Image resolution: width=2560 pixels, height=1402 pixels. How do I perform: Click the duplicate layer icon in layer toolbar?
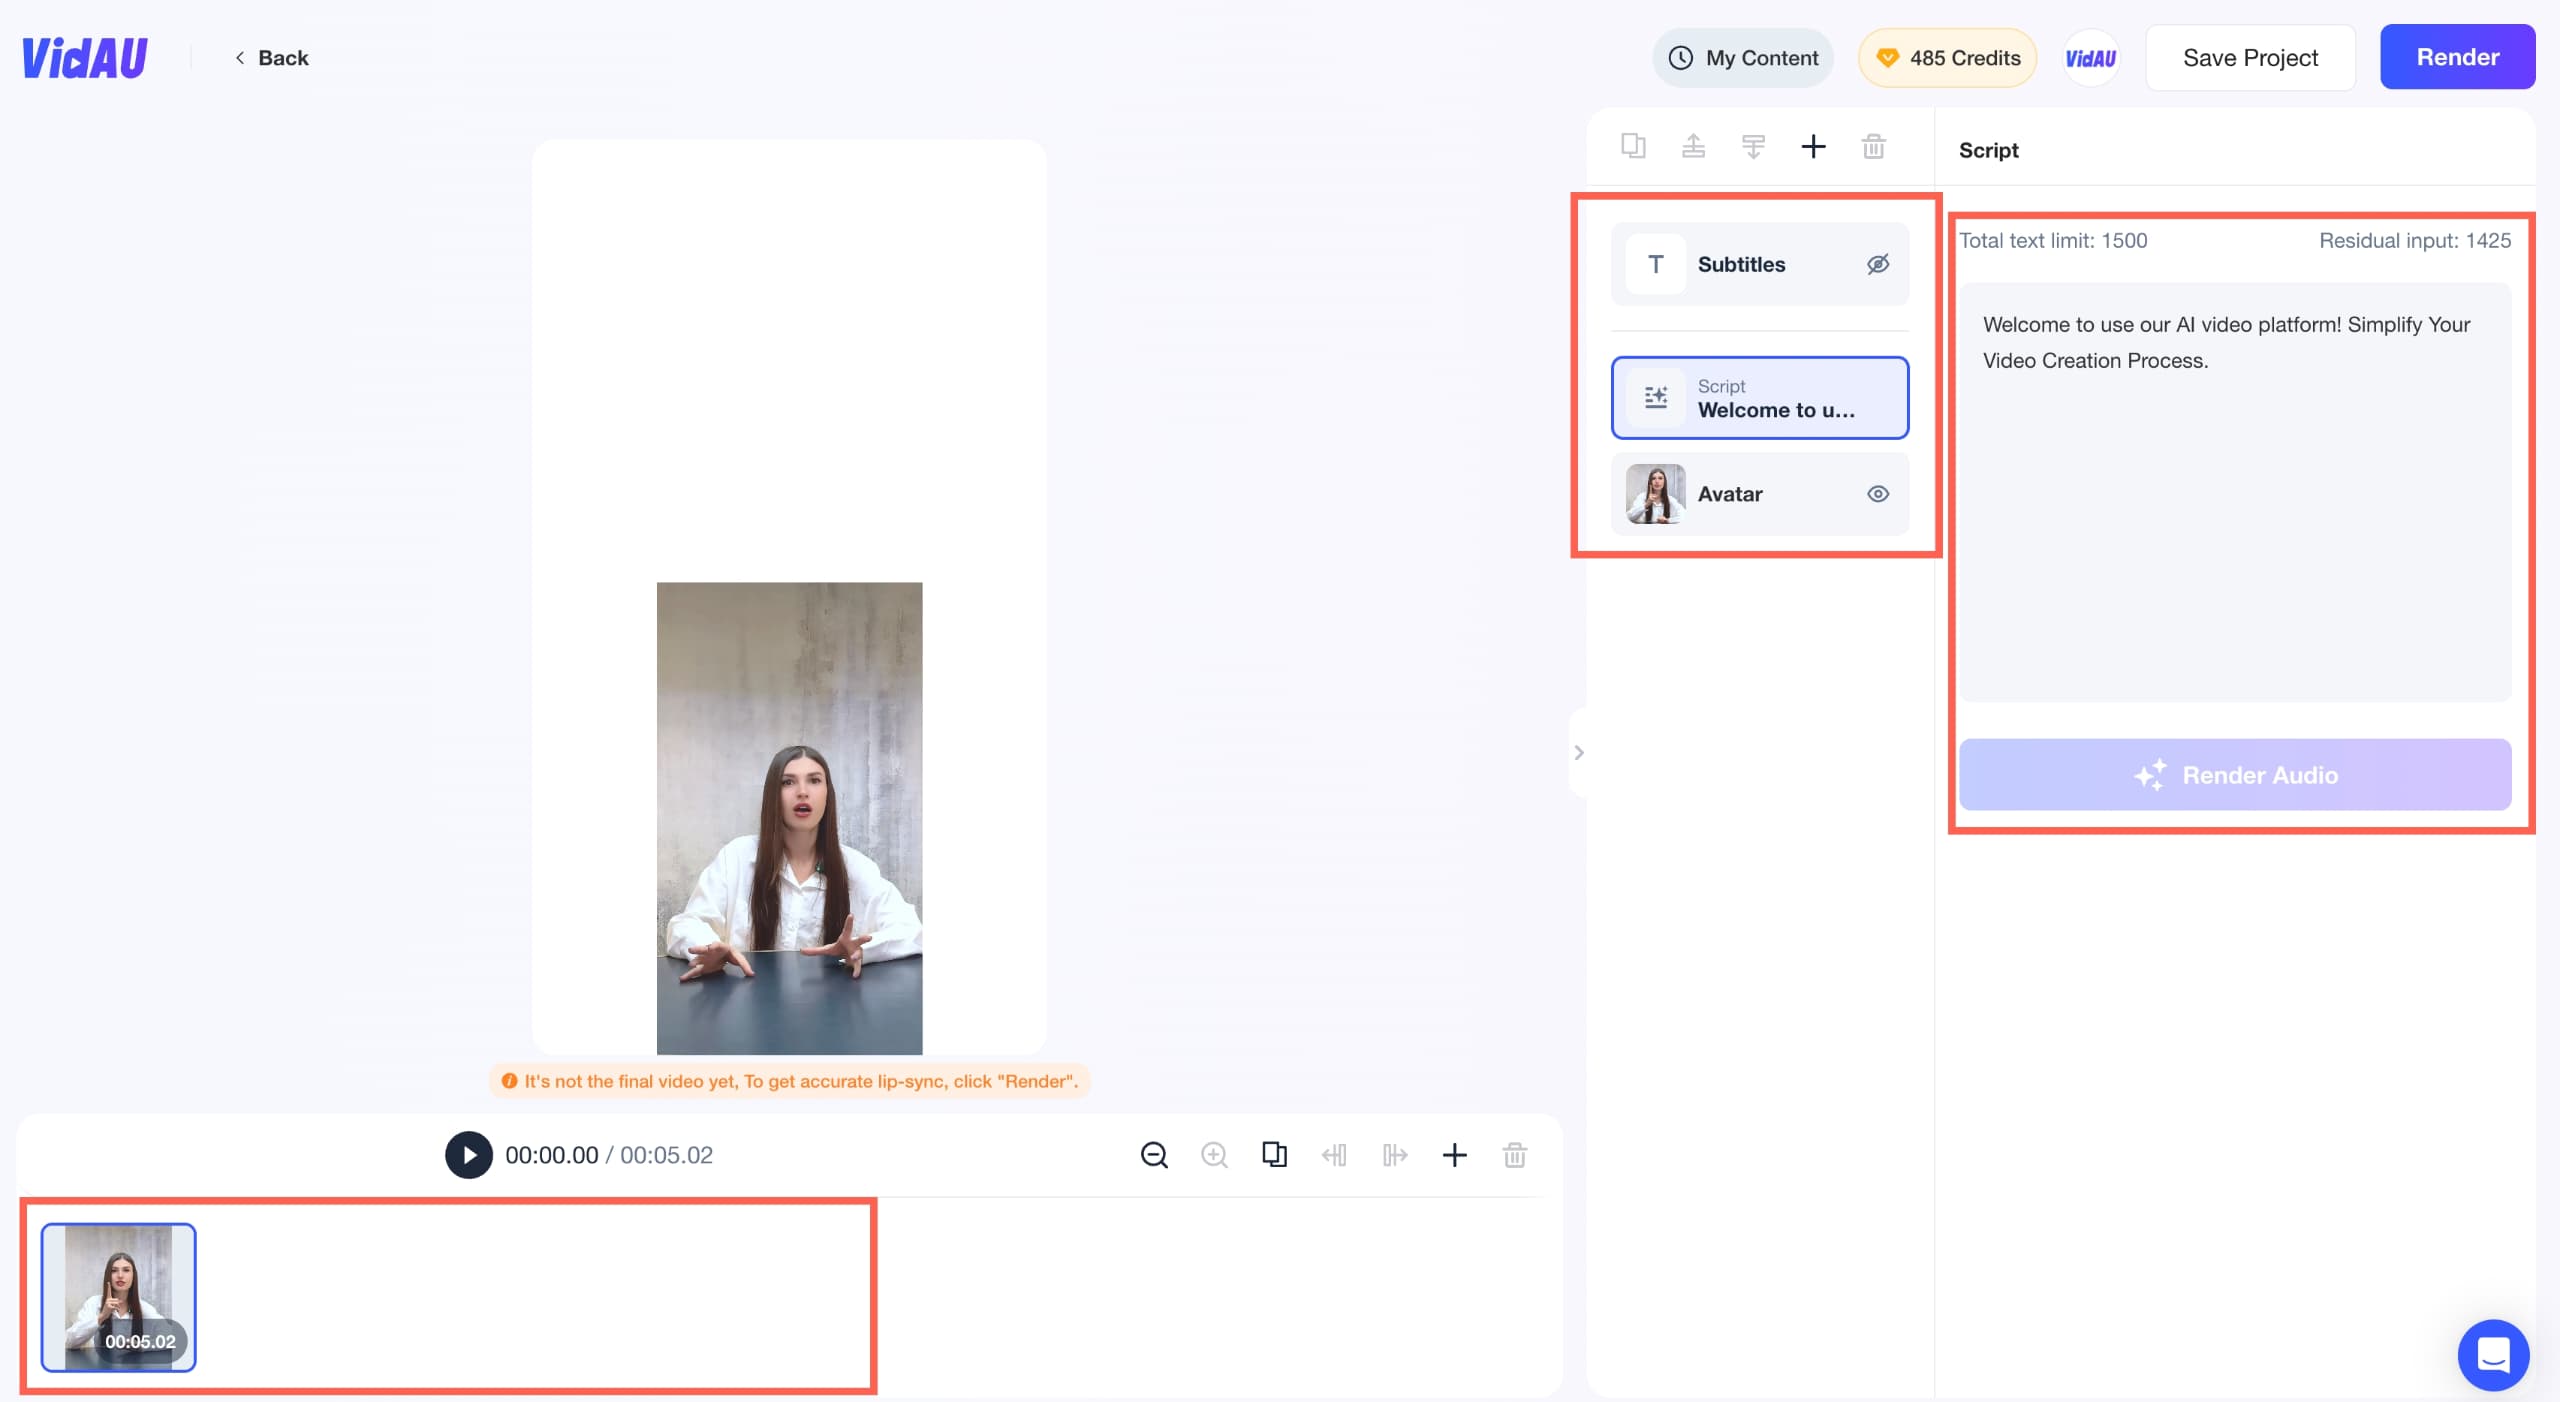click(x=1633, y=146)
